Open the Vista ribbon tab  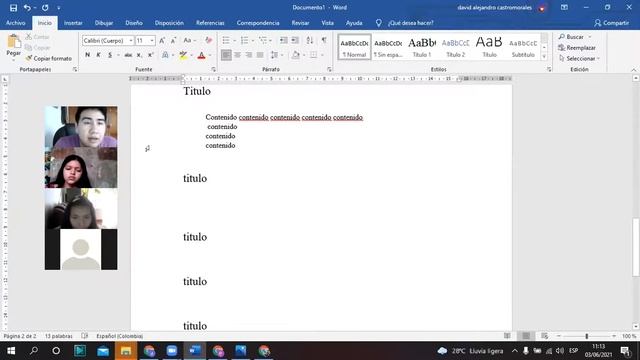tap(327, 23)
